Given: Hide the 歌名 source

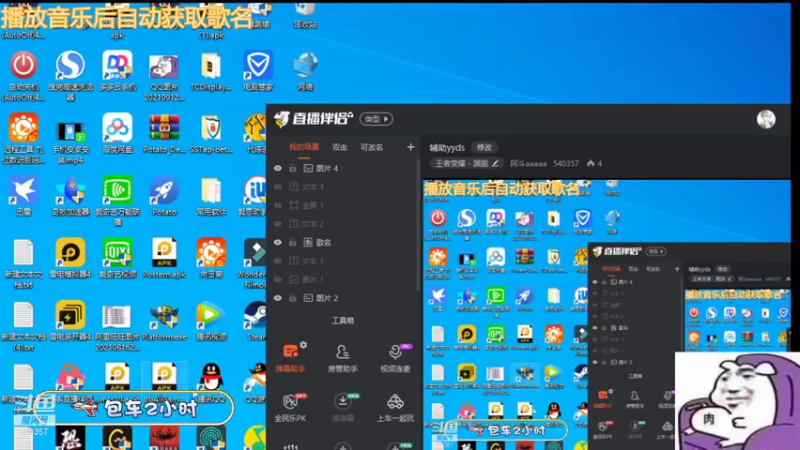Looking at the screenshot, I should [278, 242].
